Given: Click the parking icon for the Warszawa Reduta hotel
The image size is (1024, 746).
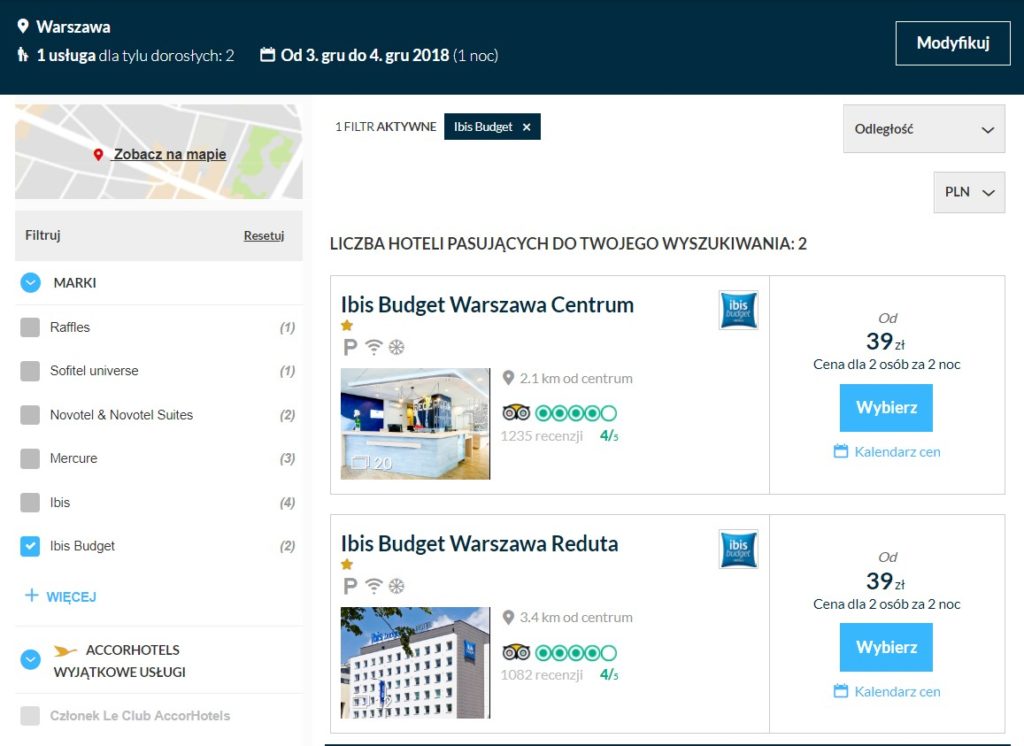Looking at the screenshot, I should (x=350, y=587).
